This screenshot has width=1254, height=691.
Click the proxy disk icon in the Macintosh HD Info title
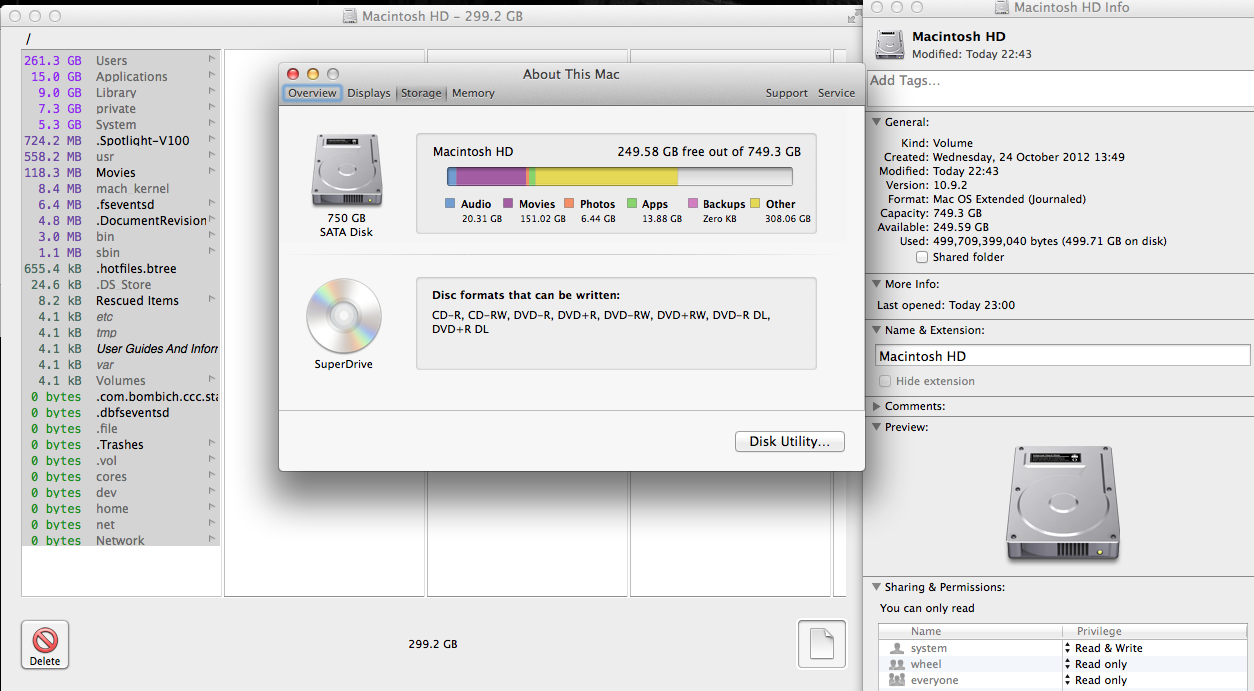click(1002, 8)
